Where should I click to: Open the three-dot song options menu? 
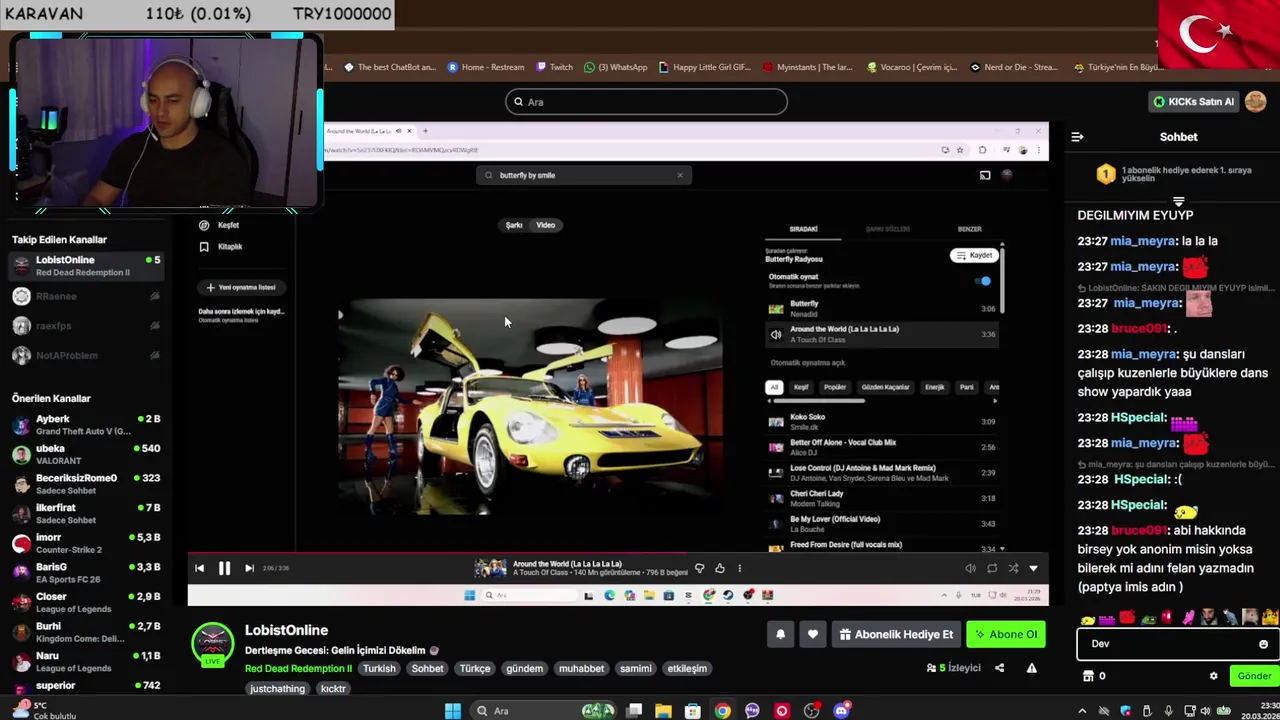(739, 568)
